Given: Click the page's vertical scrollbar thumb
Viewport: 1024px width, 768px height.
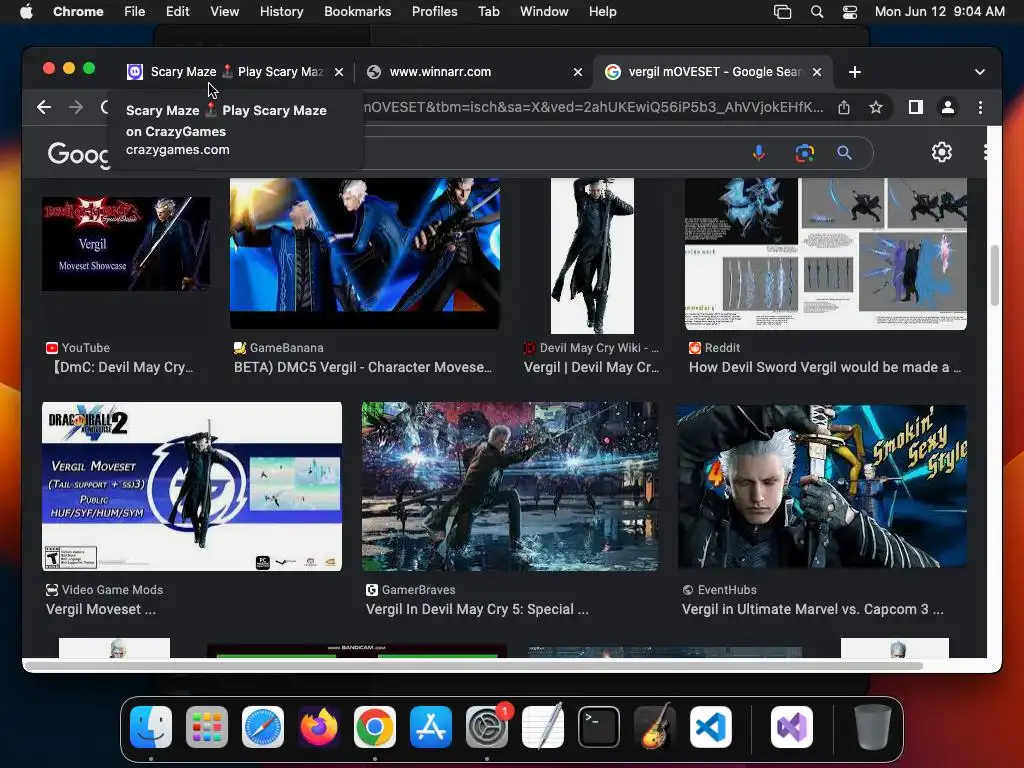Looking at the screenshot, I should pyautogui.click(x=994, y=276).
